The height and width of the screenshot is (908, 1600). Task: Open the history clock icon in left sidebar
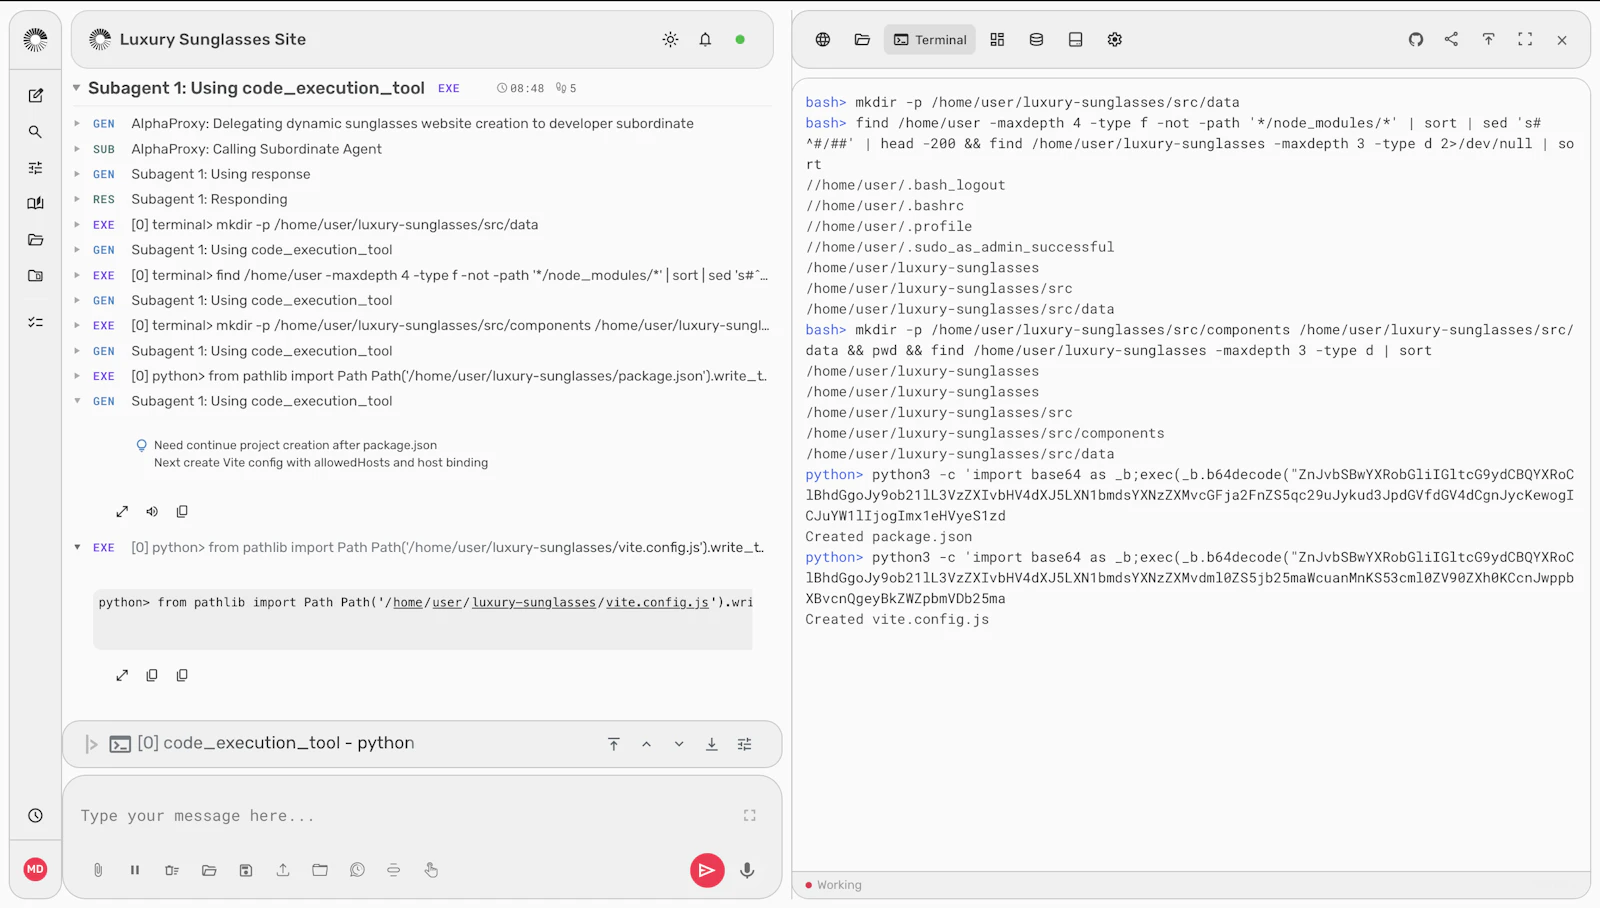35,816
